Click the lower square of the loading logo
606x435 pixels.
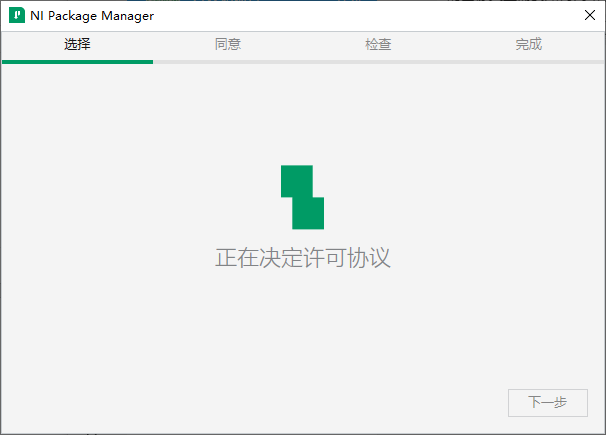point(308,213)
